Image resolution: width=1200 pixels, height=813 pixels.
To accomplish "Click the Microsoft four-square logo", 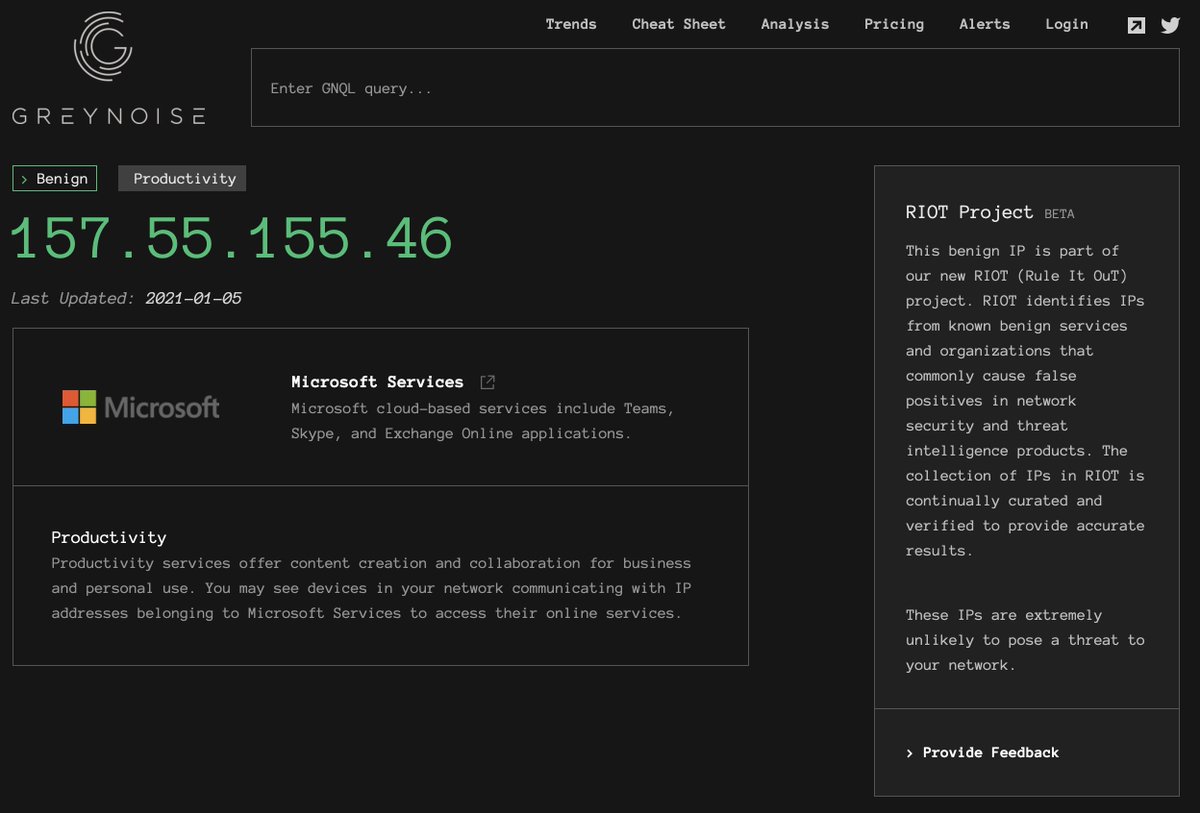I will [79, 407].
